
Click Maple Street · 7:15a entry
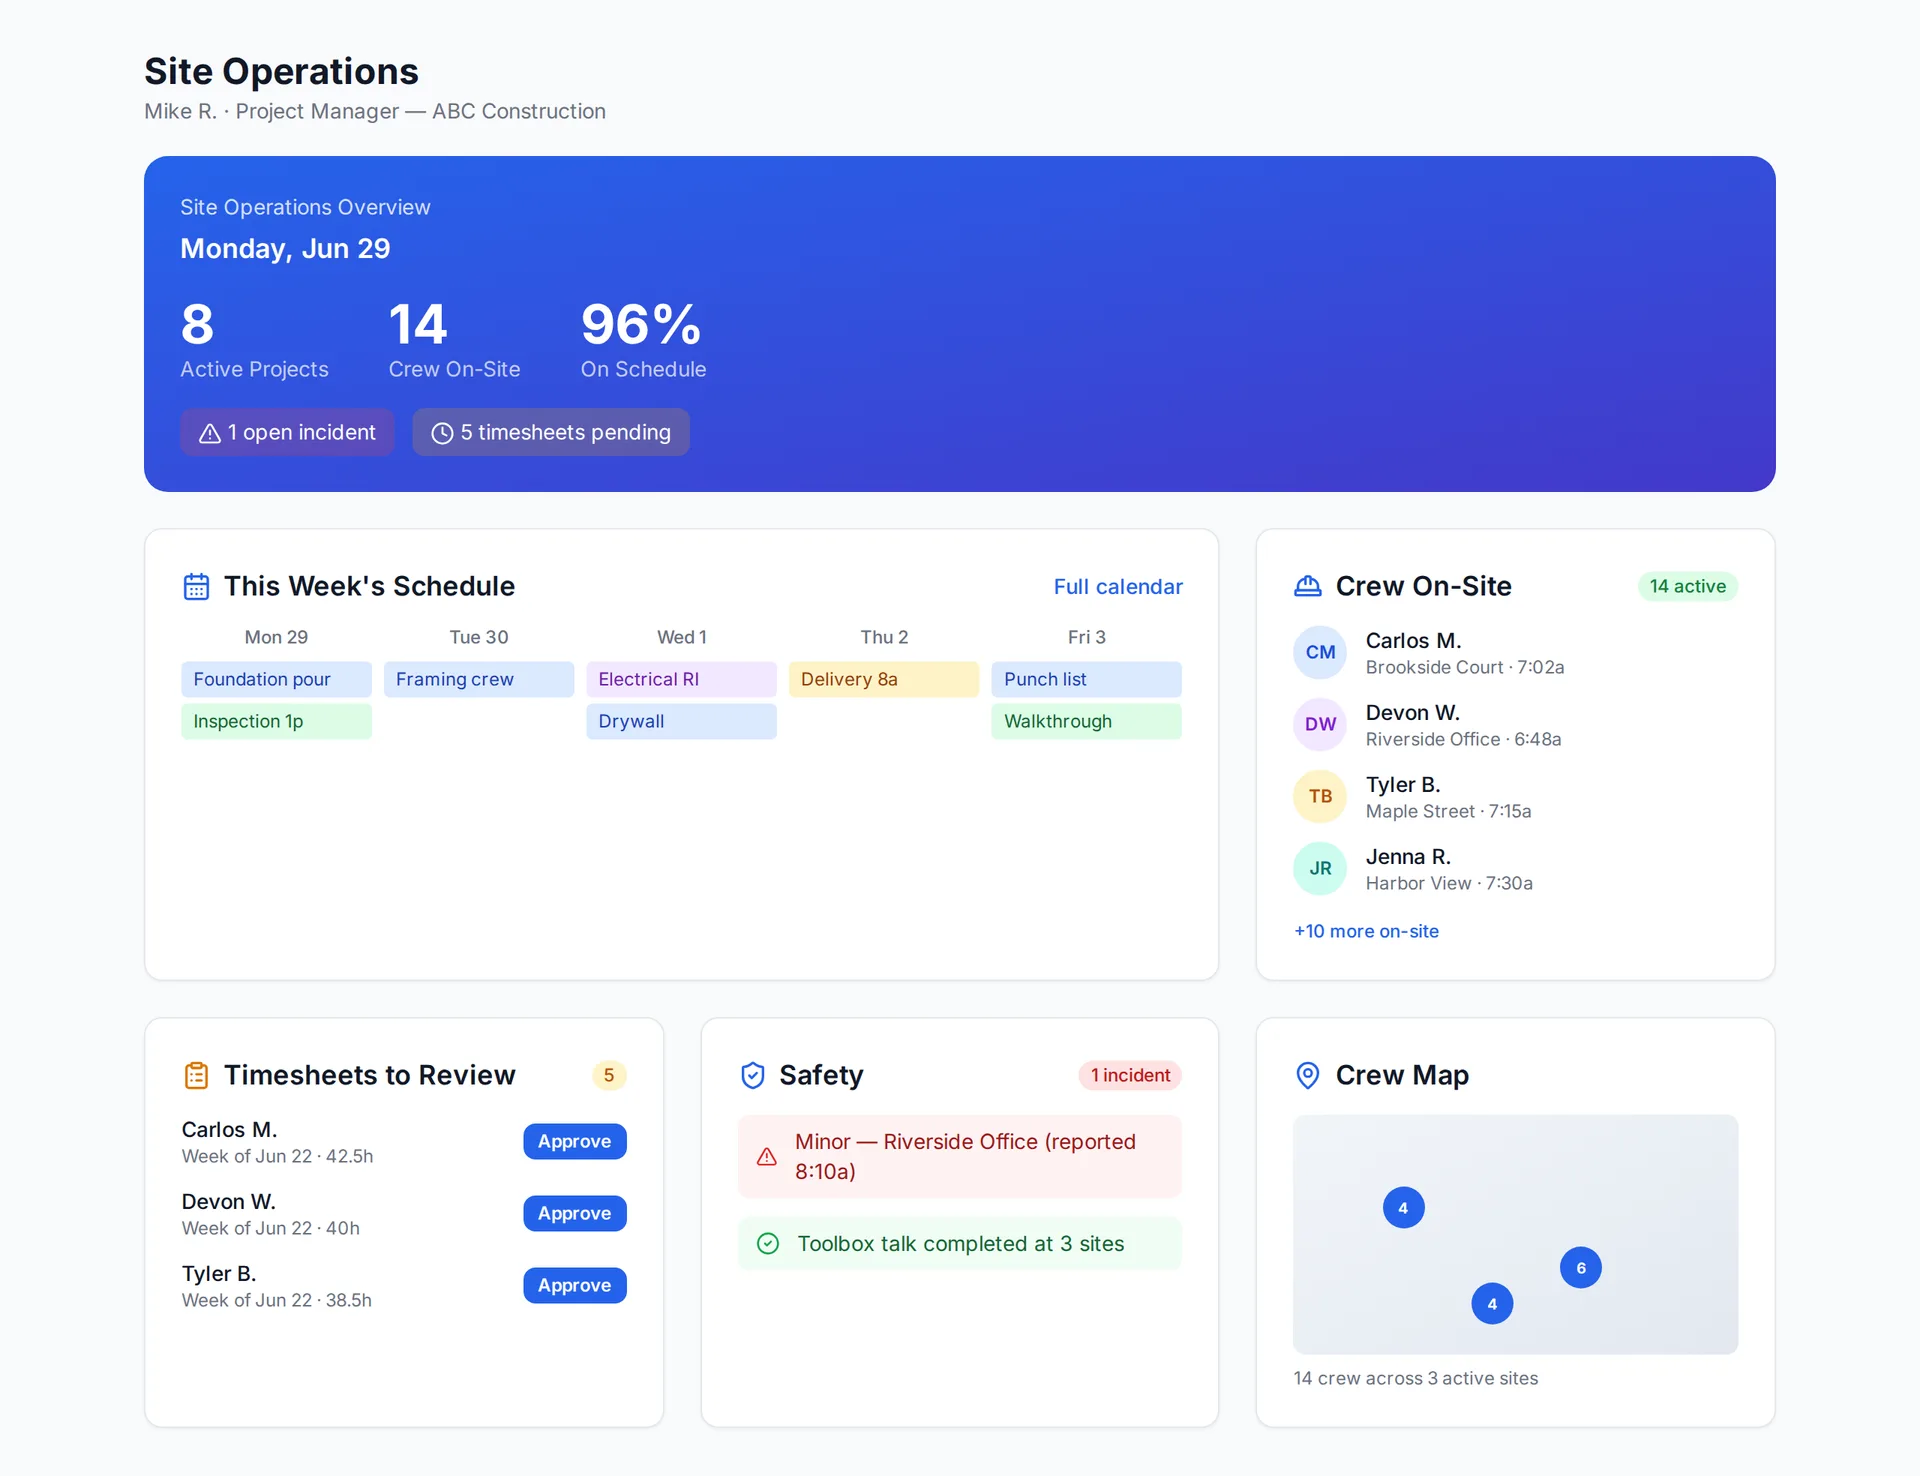click(x=1448, y=811)
